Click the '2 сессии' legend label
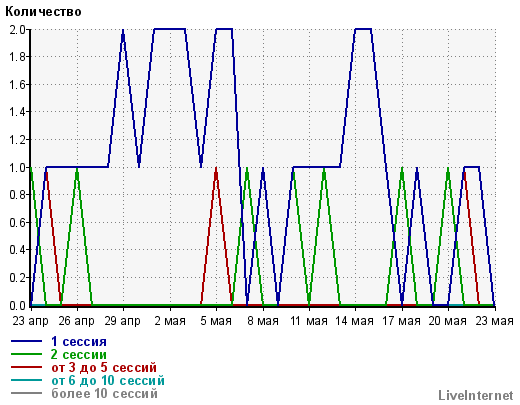The height and width of the screenshot is (405, 520). pos(79,354)
